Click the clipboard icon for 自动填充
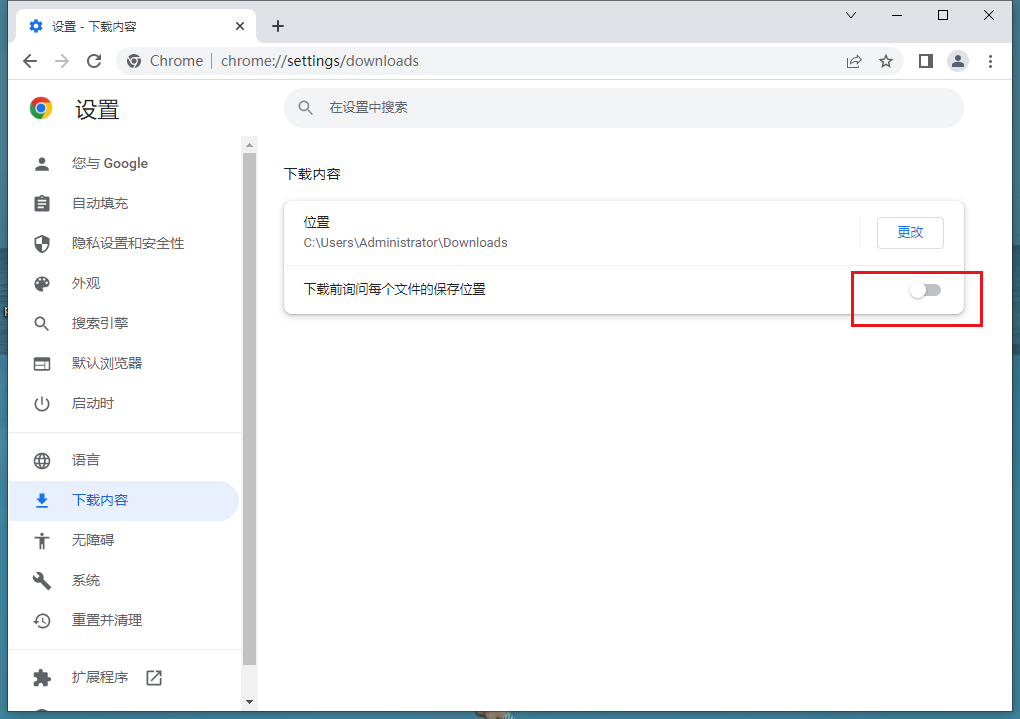Image resolution: width=1020 pixels, height=719 pixels. click(x=42, y=204)
